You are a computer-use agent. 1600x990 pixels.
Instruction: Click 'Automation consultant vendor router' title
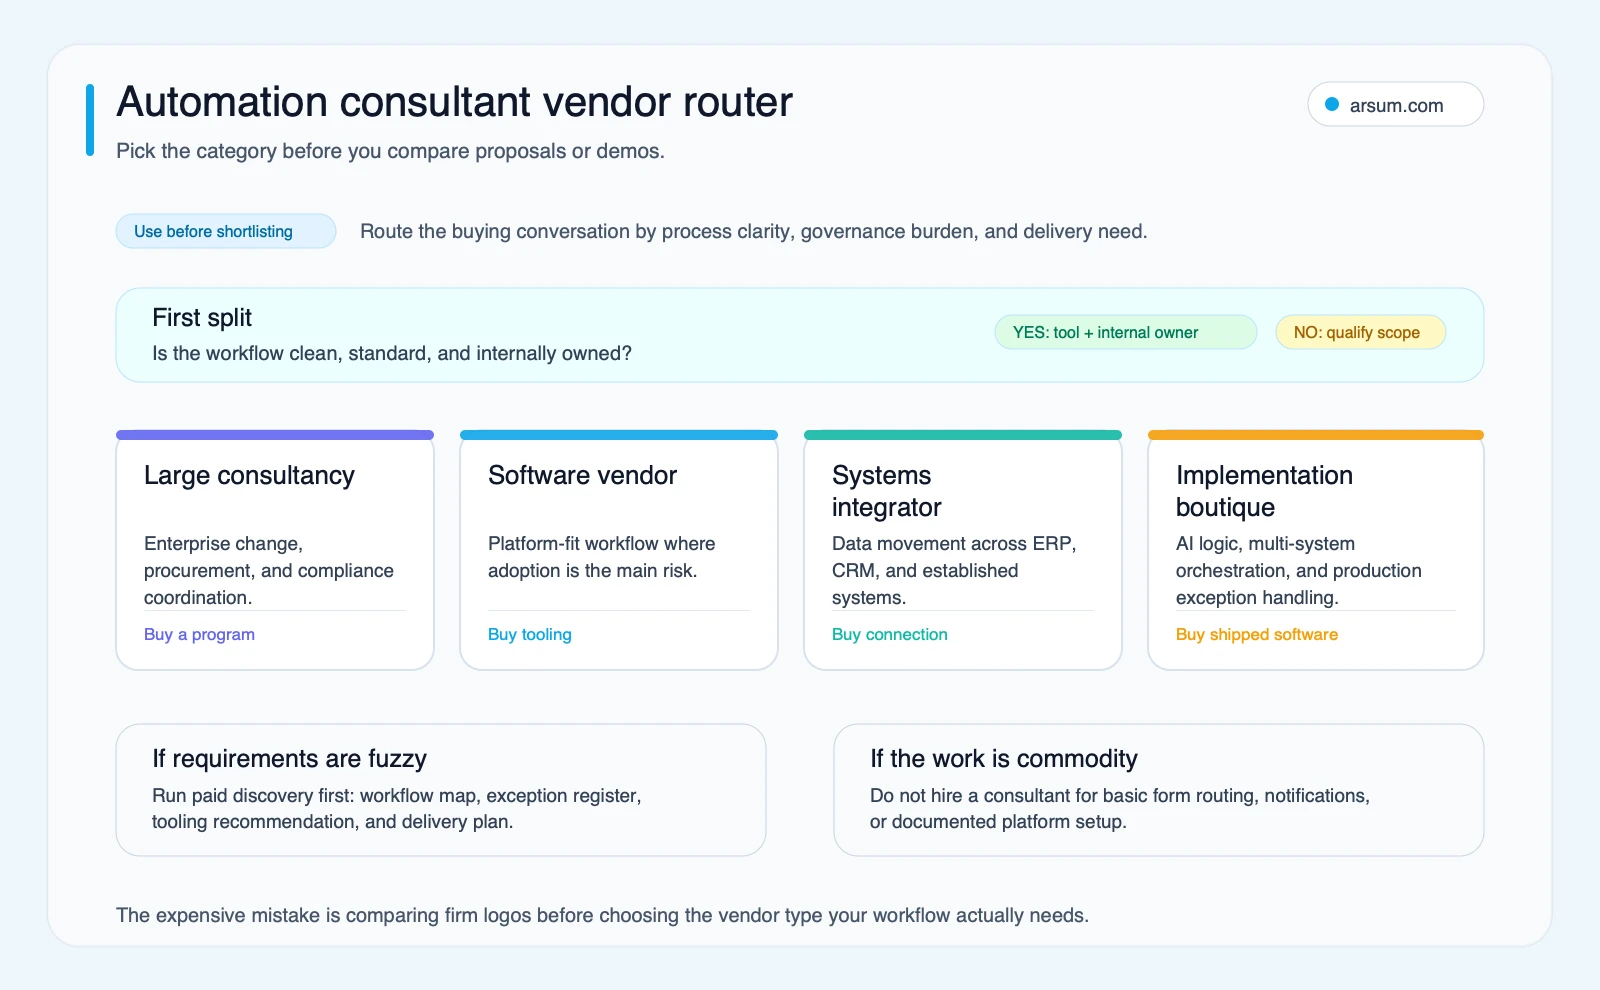(x=454, y=102)
